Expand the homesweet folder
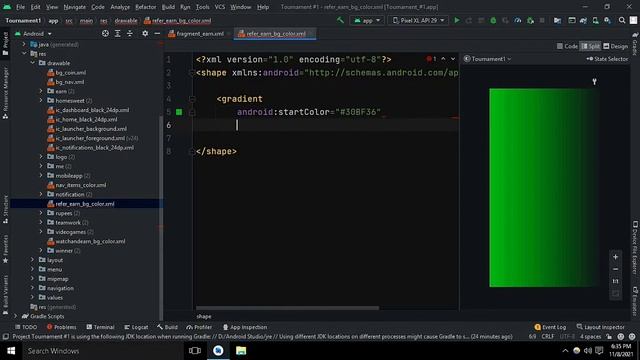The image size is (640, 360). 41,100
